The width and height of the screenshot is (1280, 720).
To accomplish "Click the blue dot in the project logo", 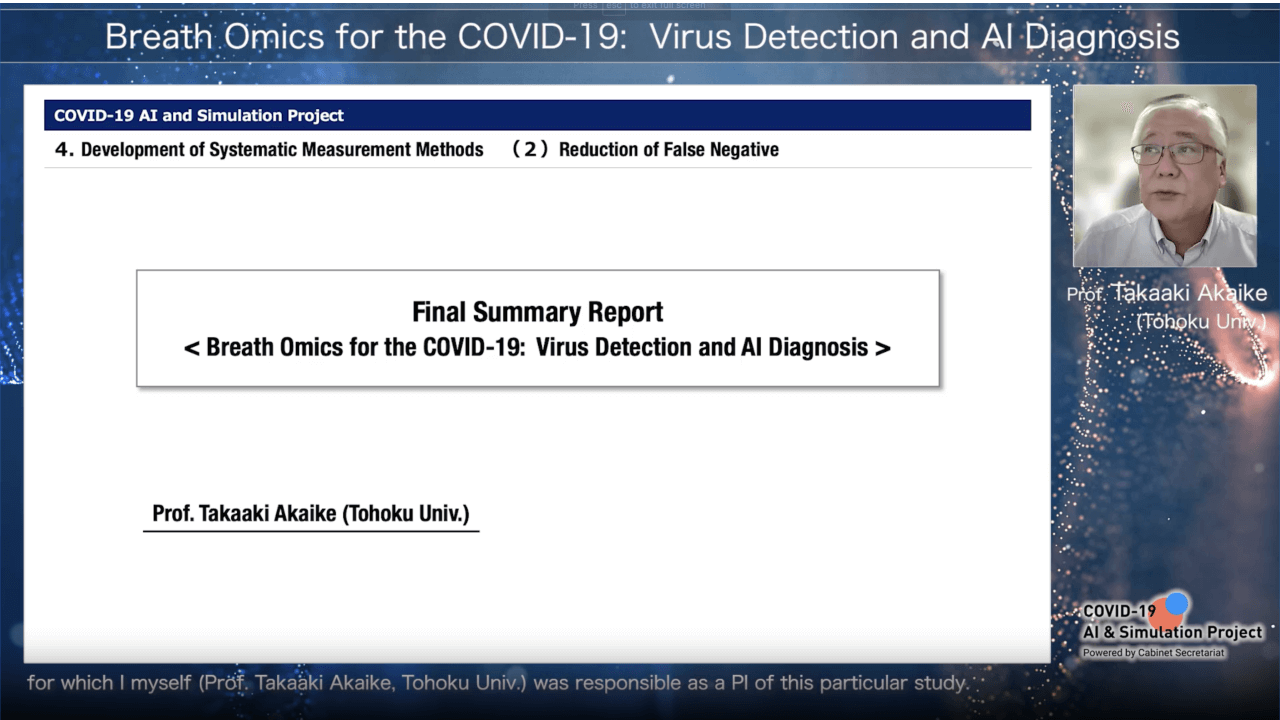I will pos(1177,603).
